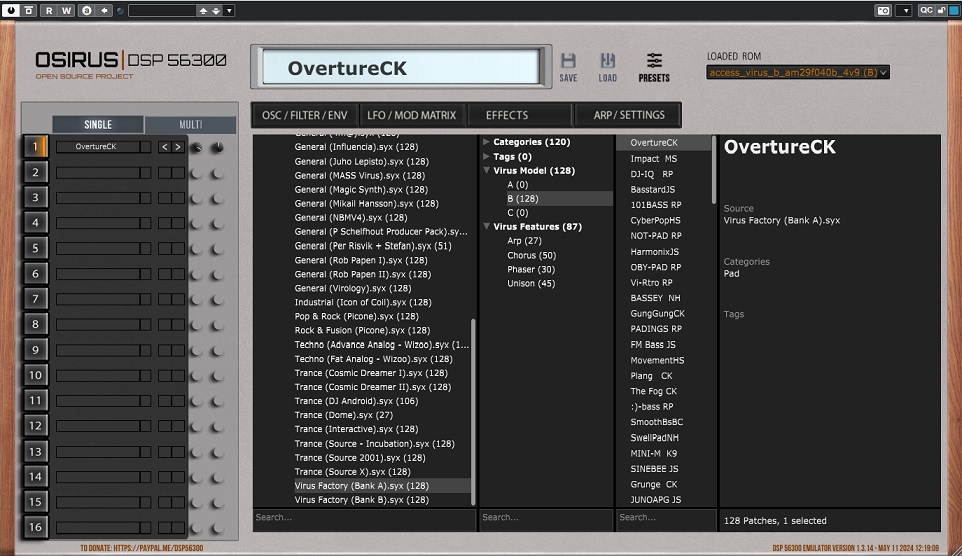
Task: Click the host preset name field
Action: pyautogui.click(x=161, y=10)
